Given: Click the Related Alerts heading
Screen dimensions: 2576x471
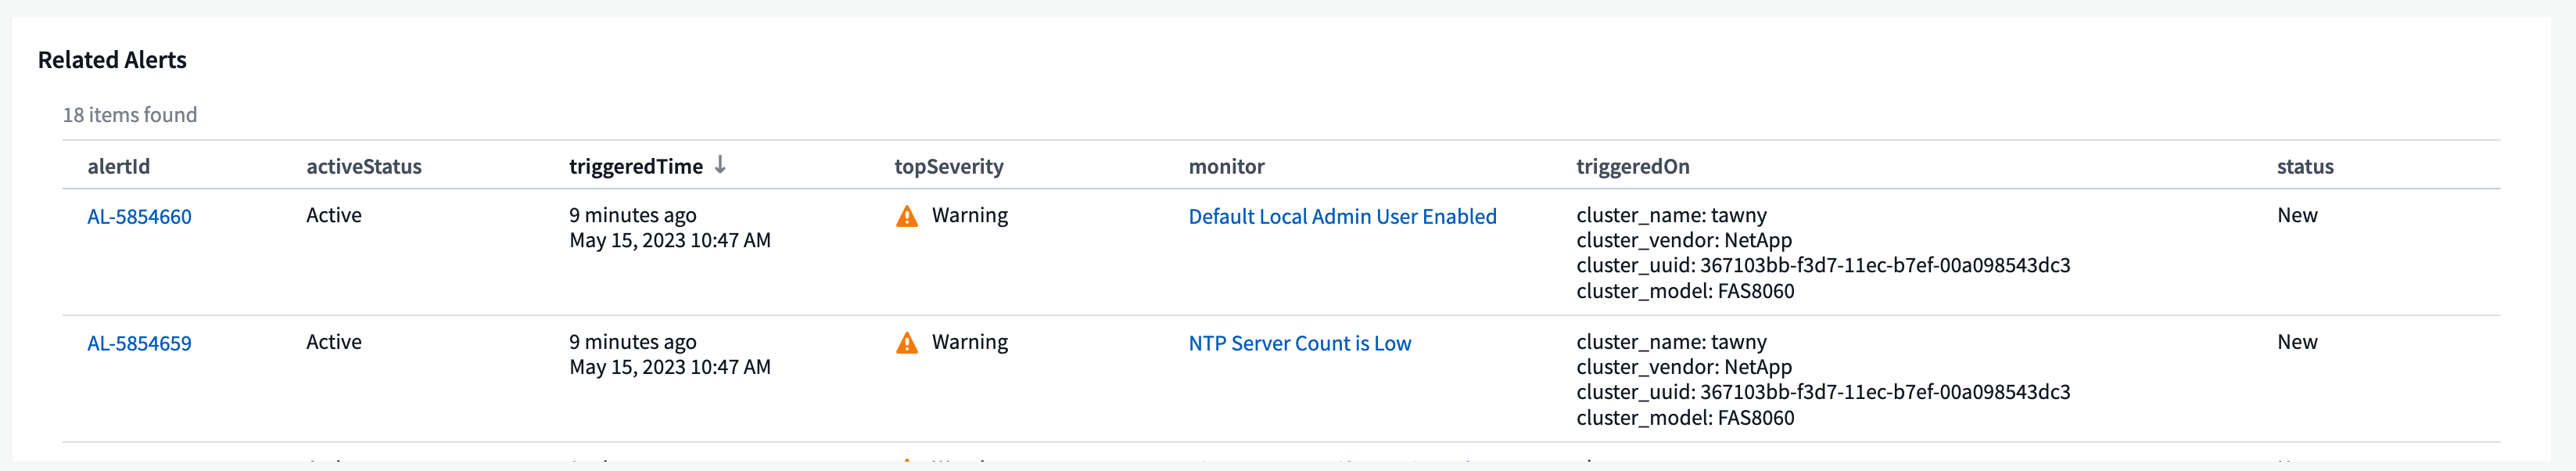Looking at the screenshot, I should (112, 60).
